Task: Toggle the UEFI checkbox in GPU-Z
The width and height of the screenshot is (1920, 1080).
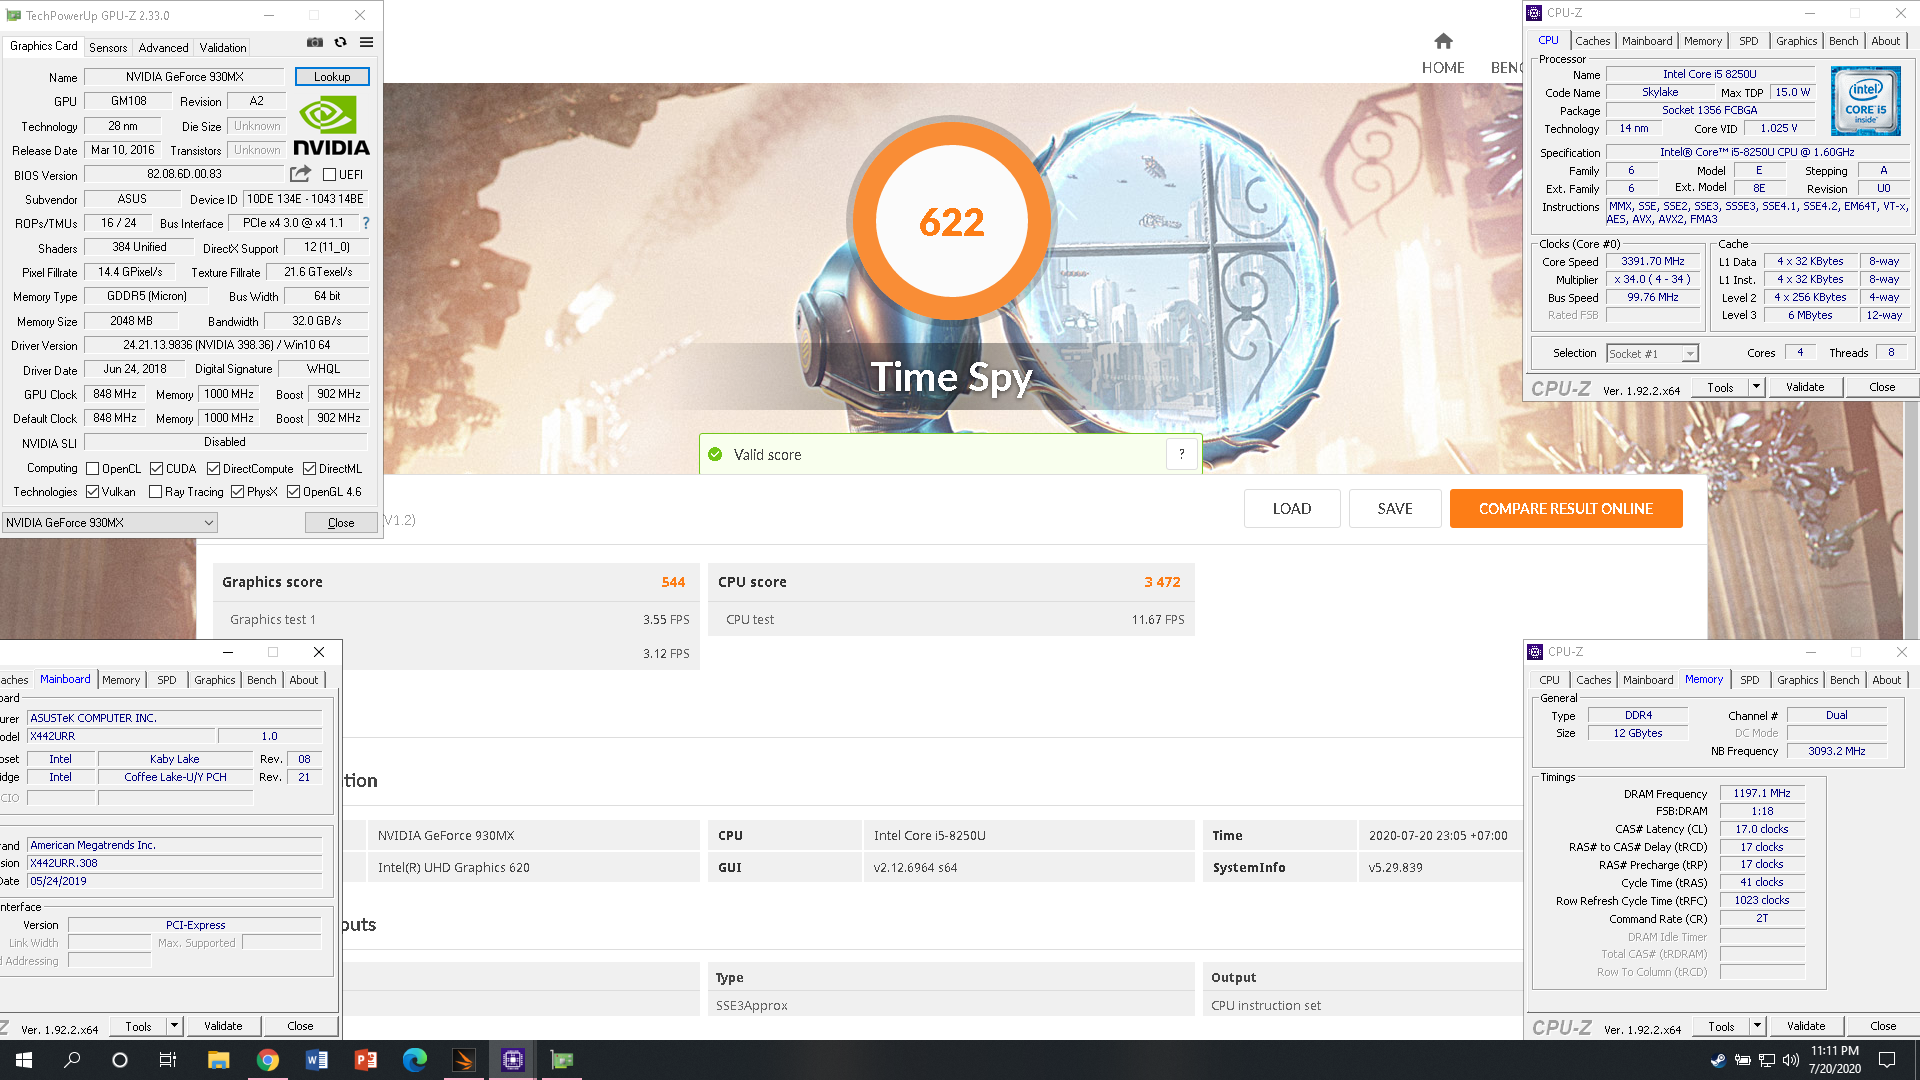Action: tap(329, 175)
